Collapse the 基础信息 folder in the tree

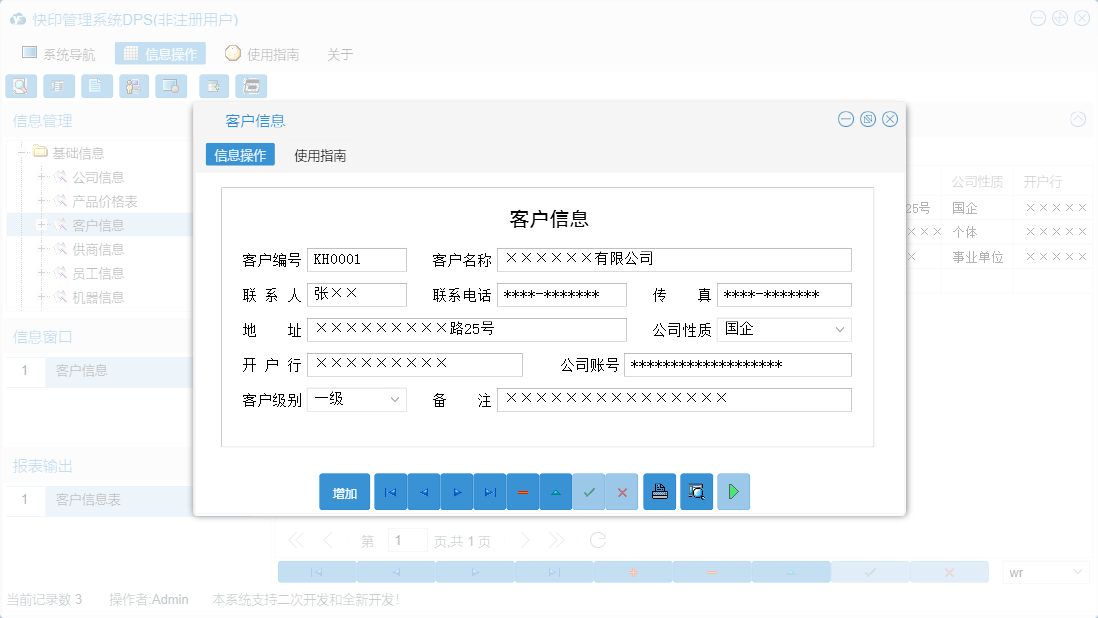(21, 152)
